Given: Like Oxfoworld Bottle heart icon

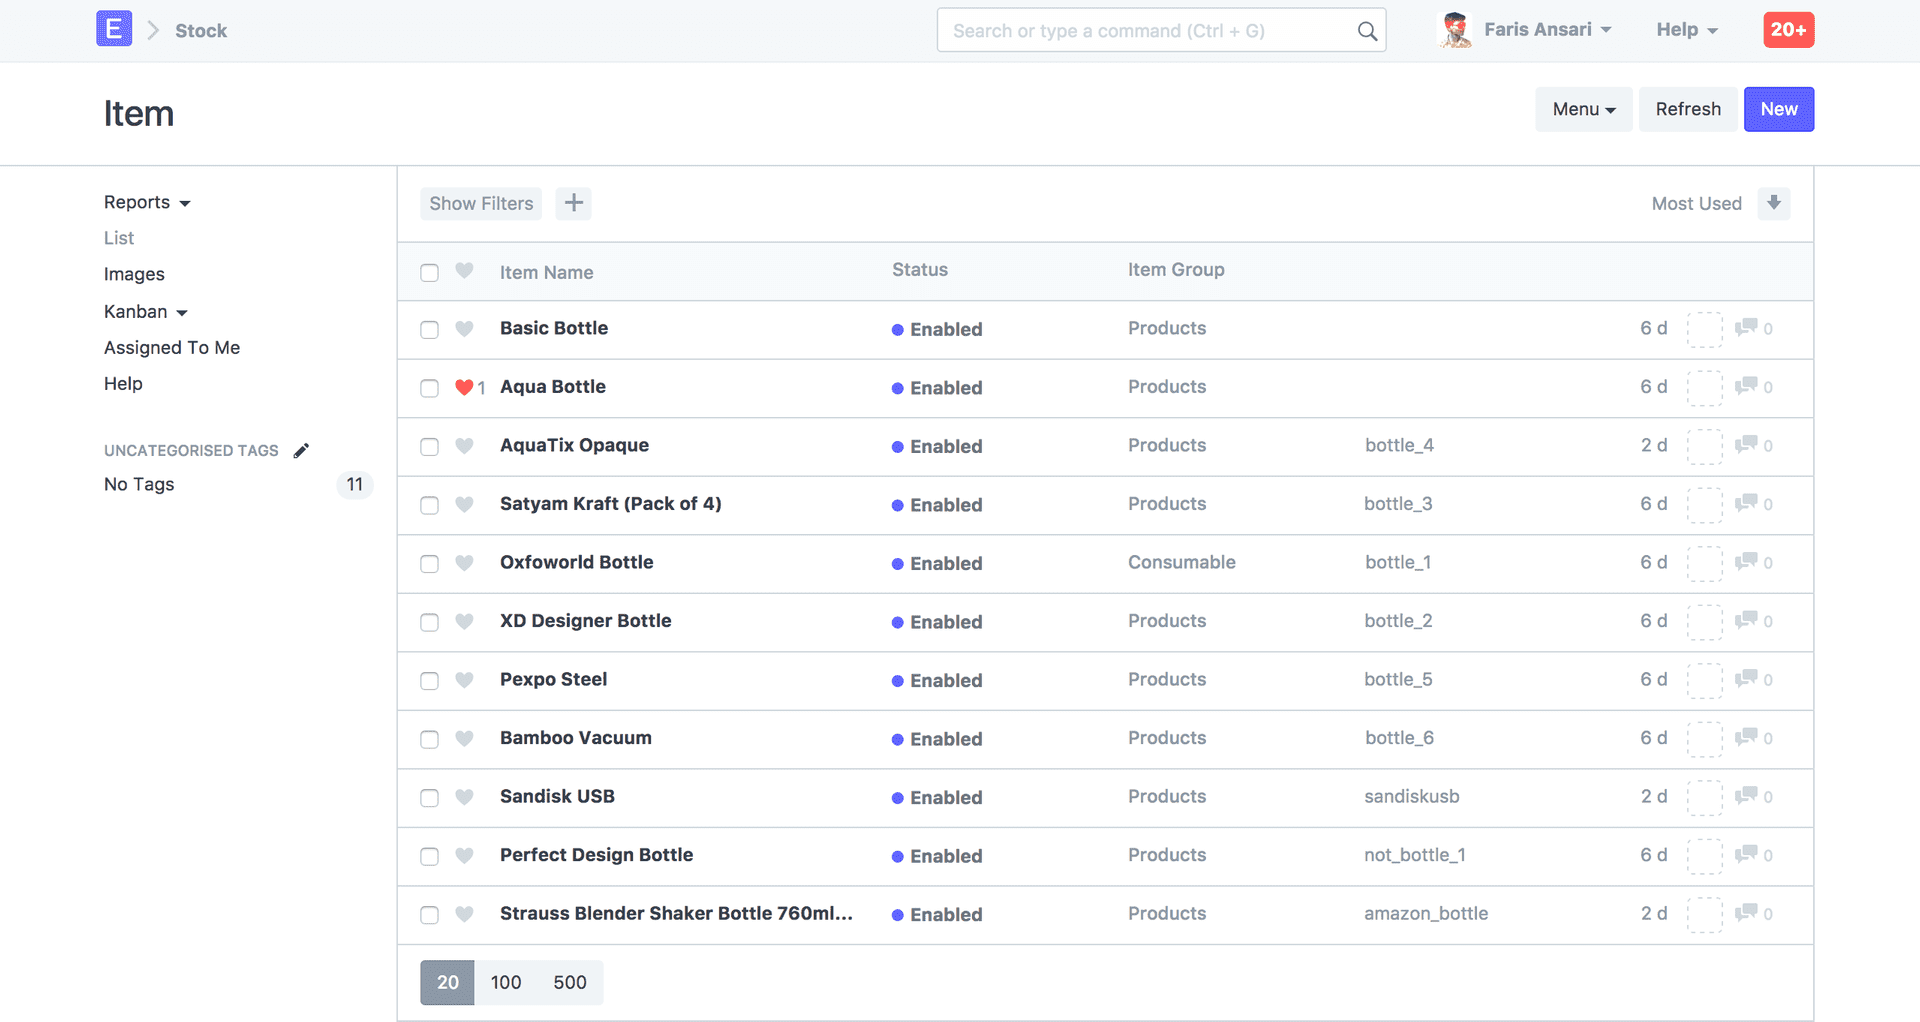Looking at the screenshot, I should (464, 563).
